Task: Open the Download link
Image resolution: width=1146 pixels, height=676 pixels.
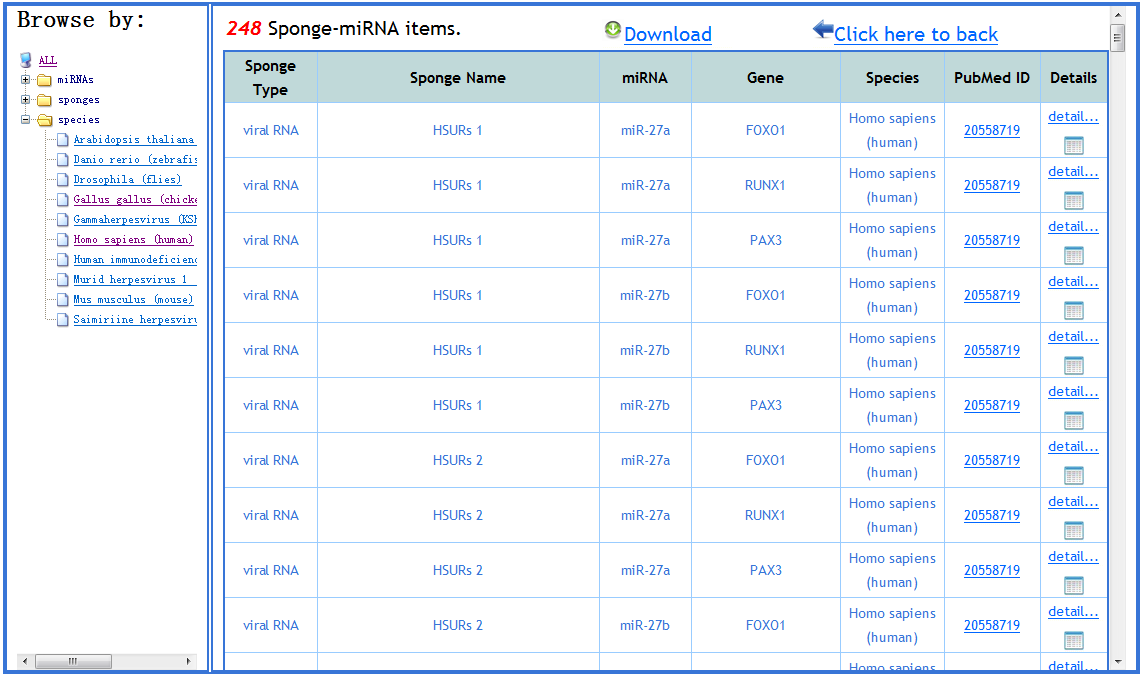Action: point(667,35)
